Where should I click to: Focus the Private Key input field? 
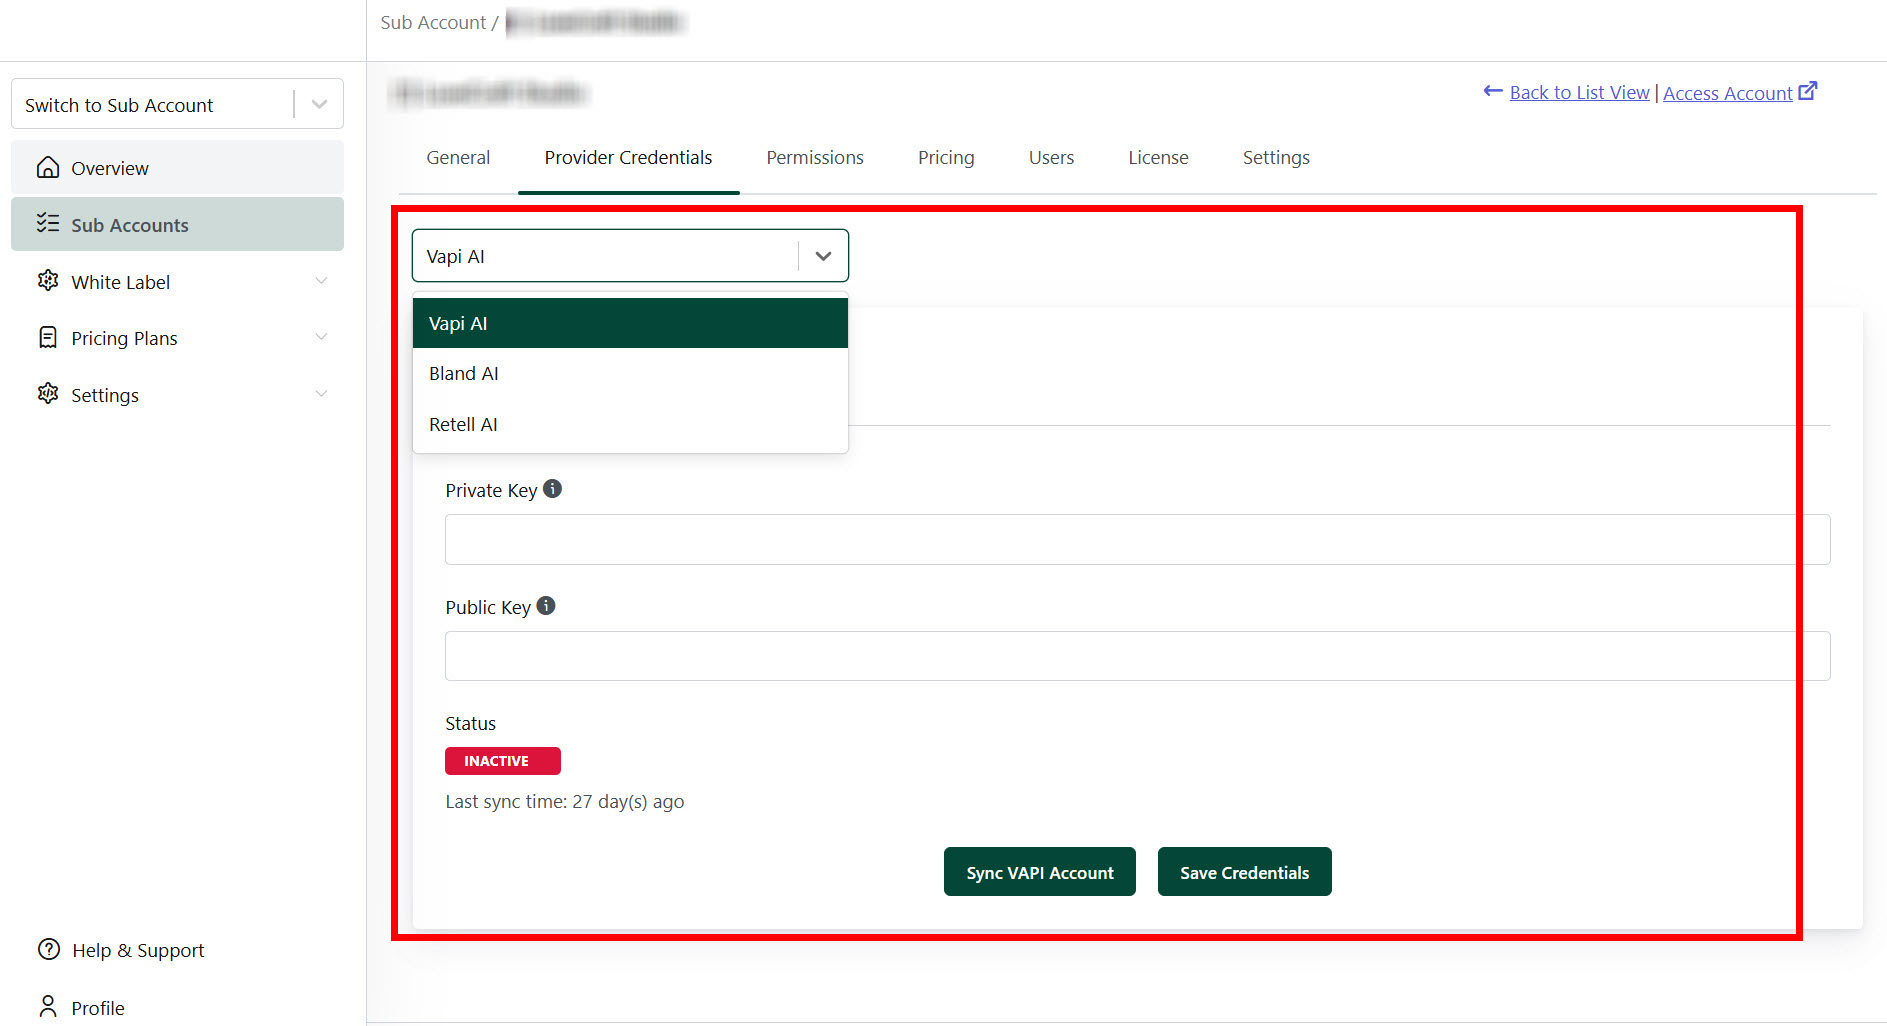pos(1137,539)
